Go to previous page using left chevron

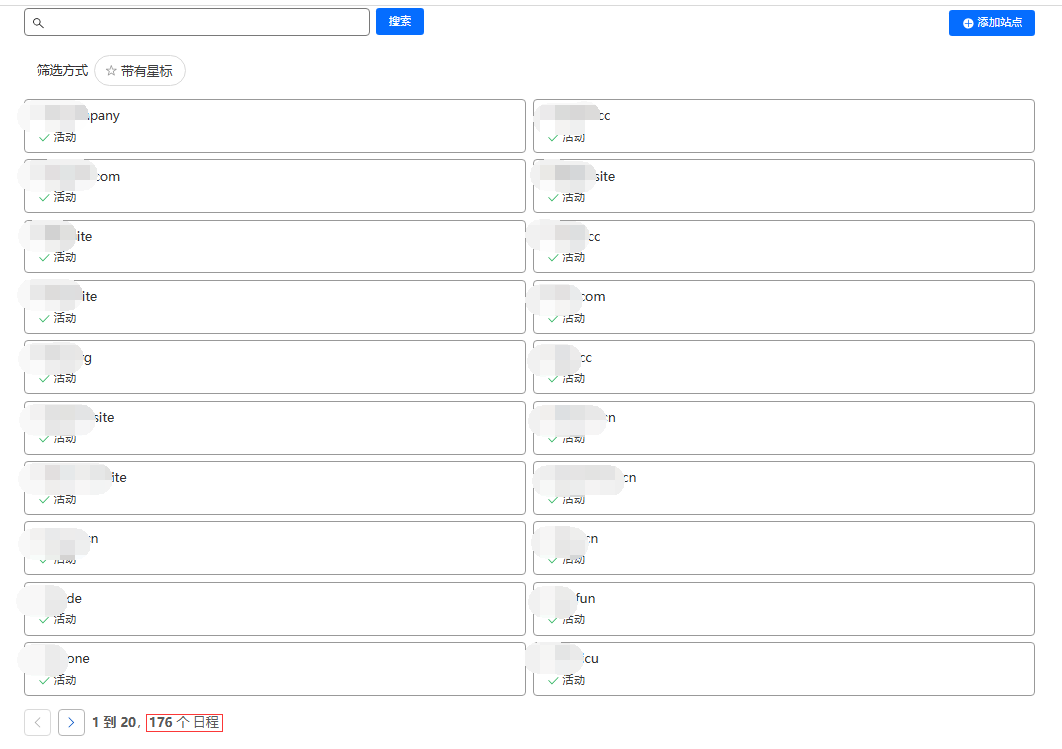(x=37, y=722)
